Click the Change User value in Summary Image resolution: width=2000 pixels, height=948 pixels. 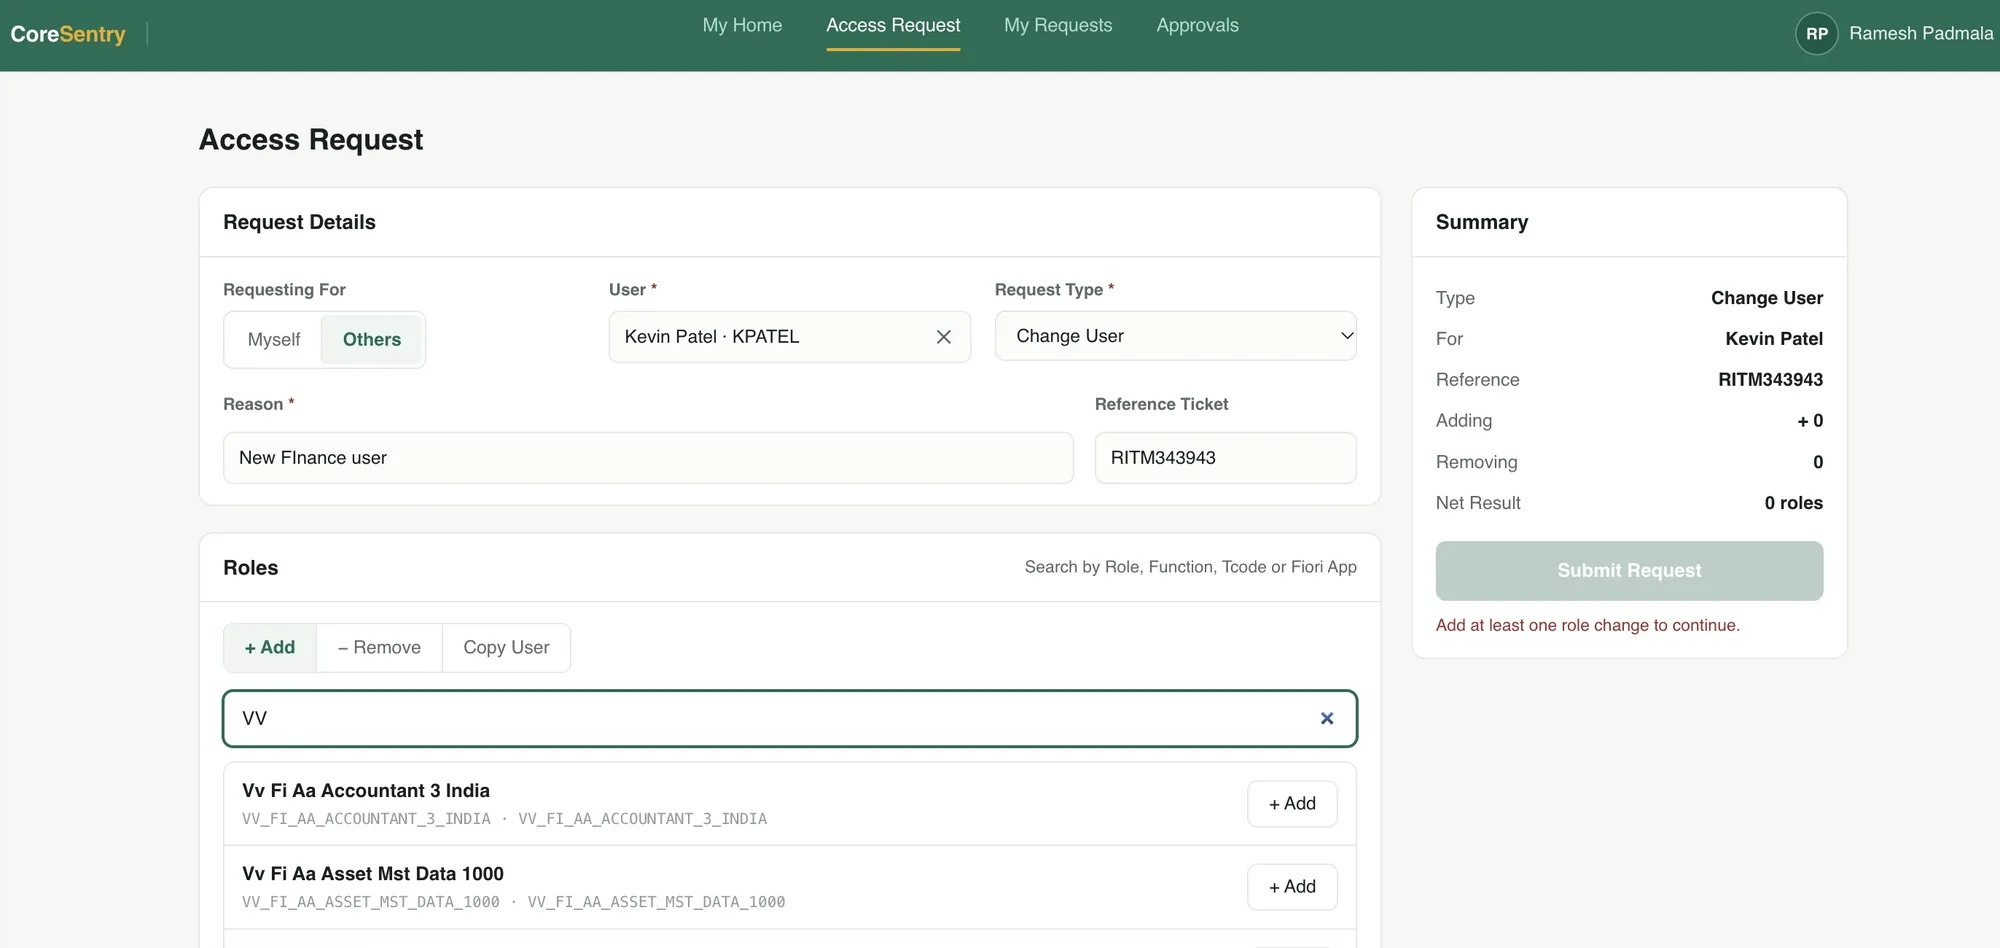[1766, 298]
